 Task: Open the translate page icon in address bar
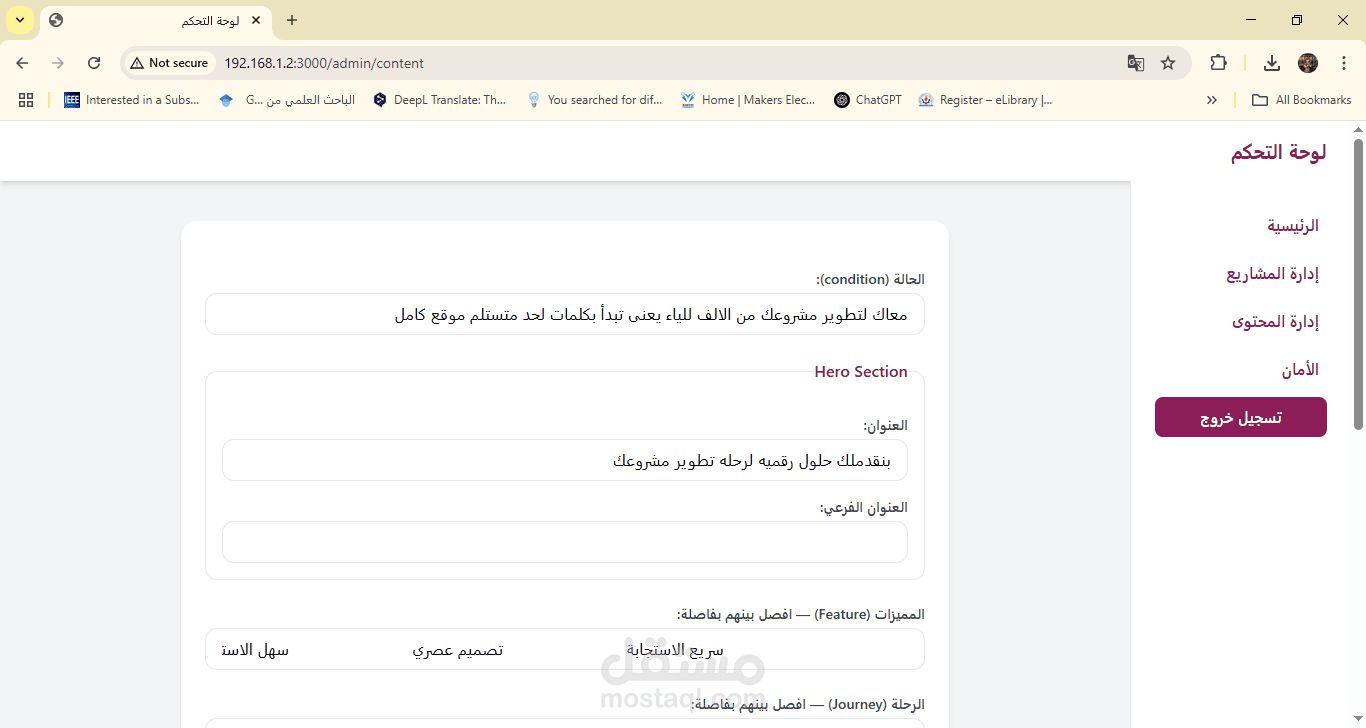(1136, 63)
